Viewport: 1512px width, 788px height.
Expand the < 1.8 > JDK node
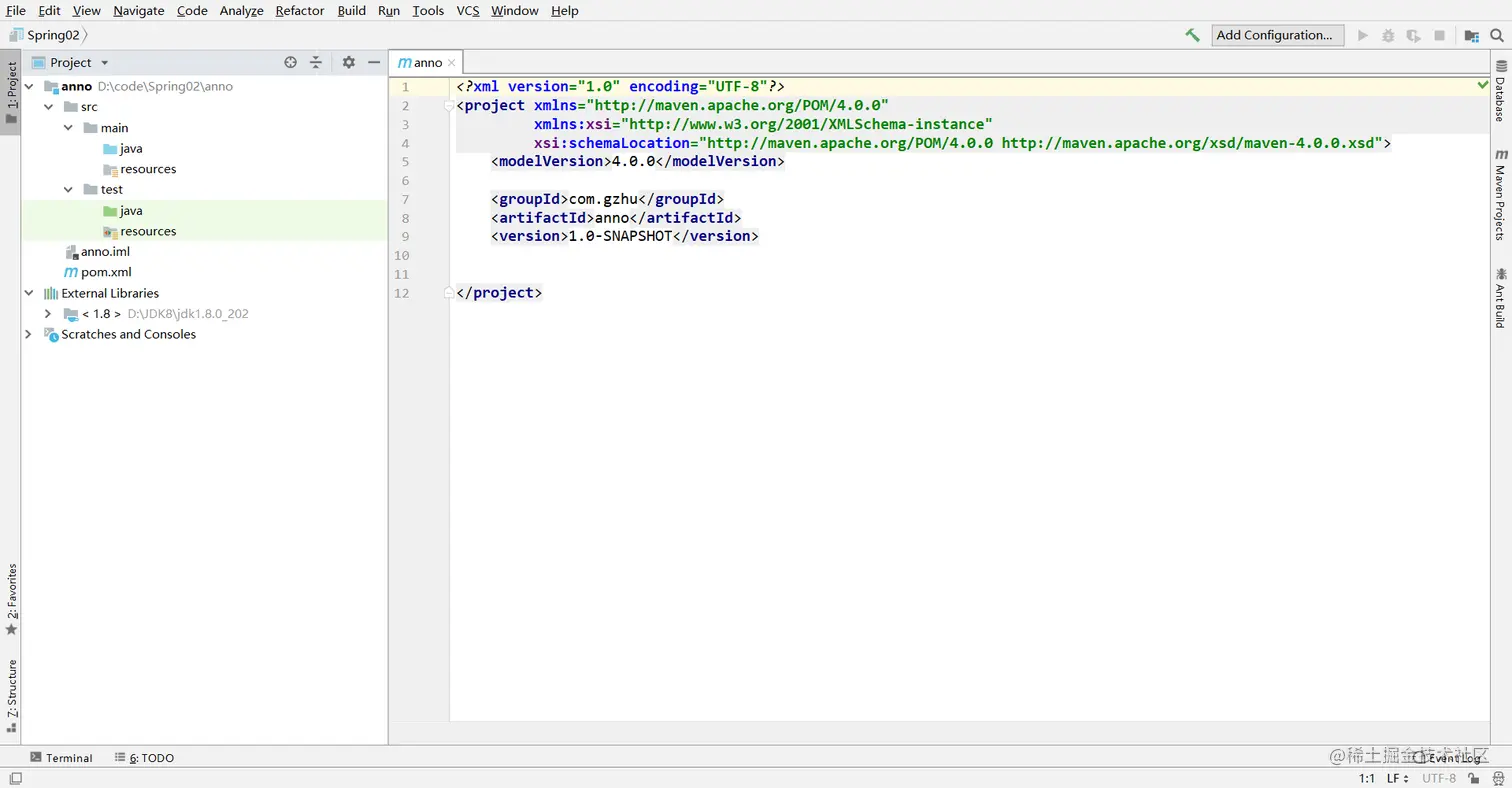point(48,314)
